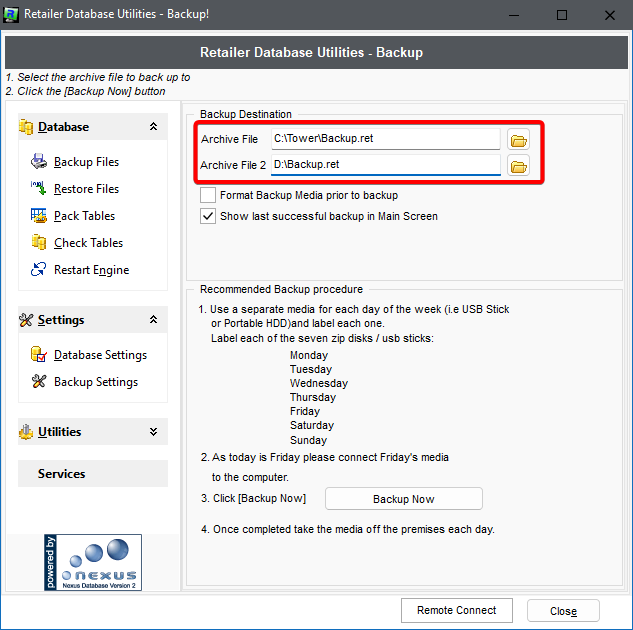Collapse the Settings section chevron
633x630 pixels.
pos(153,320)
